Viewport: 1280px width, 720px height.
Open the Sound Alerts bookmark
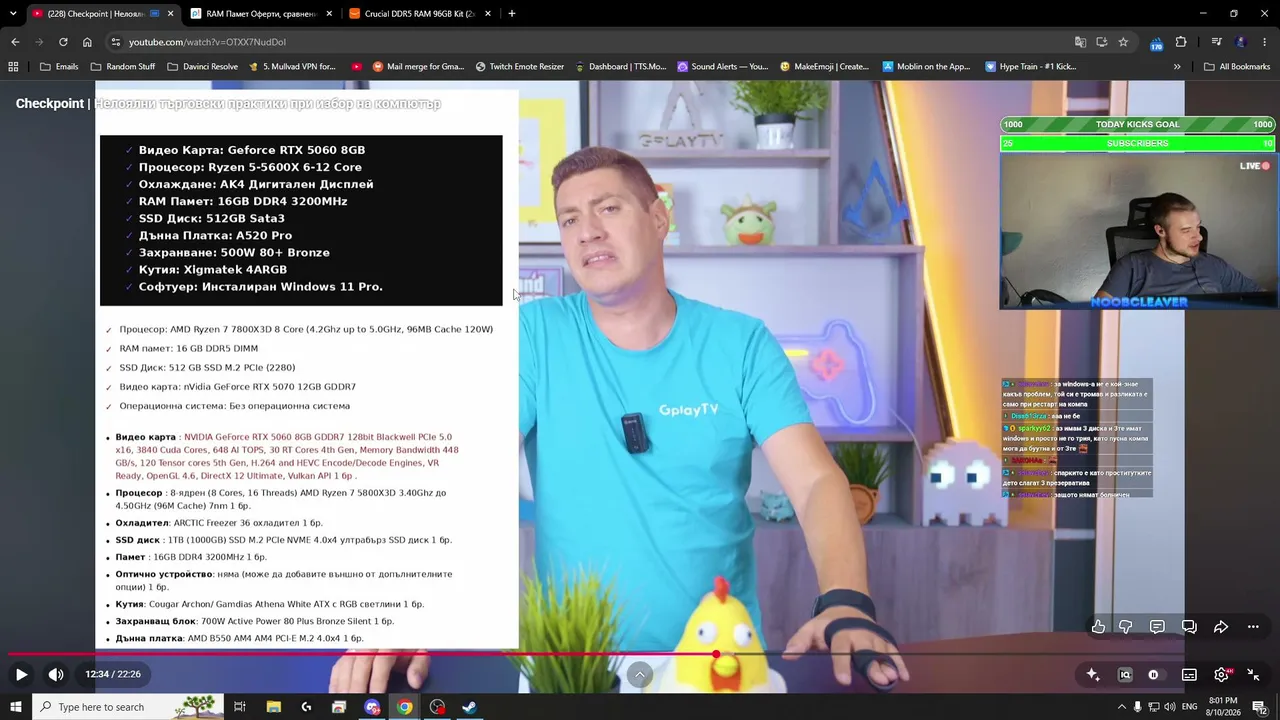click(x=723, y=67)
